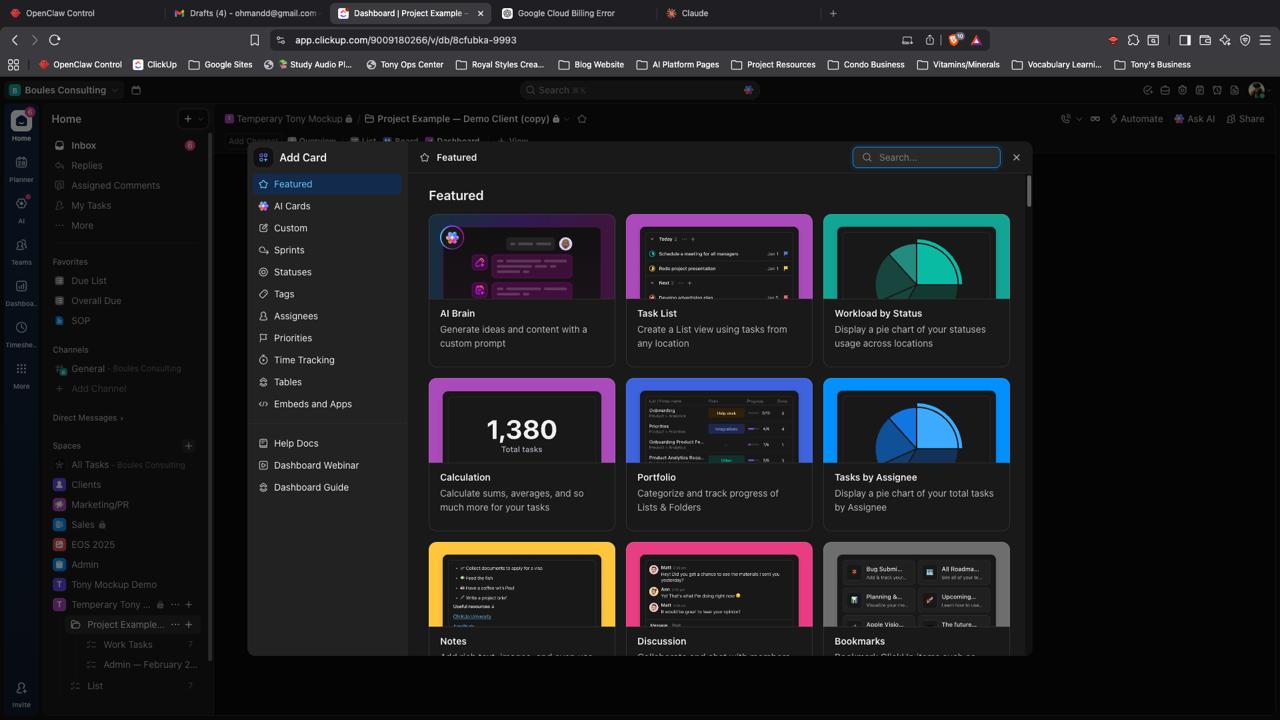Add the Workload by Status card
1280x720 pixels.
915,290
